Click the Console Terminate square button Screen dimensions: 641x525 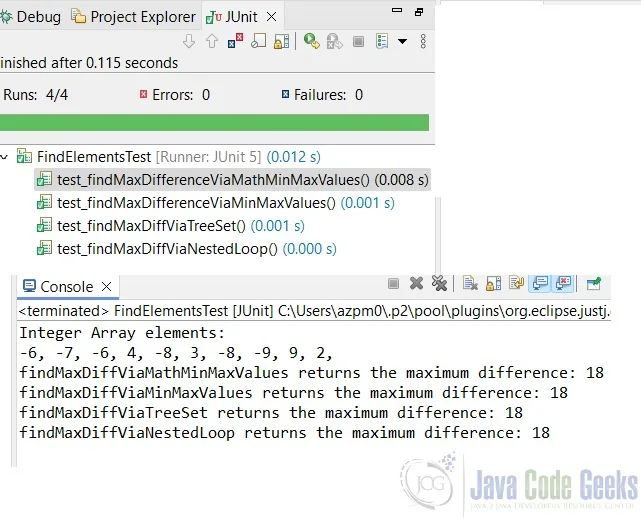[x=393, y=283]
